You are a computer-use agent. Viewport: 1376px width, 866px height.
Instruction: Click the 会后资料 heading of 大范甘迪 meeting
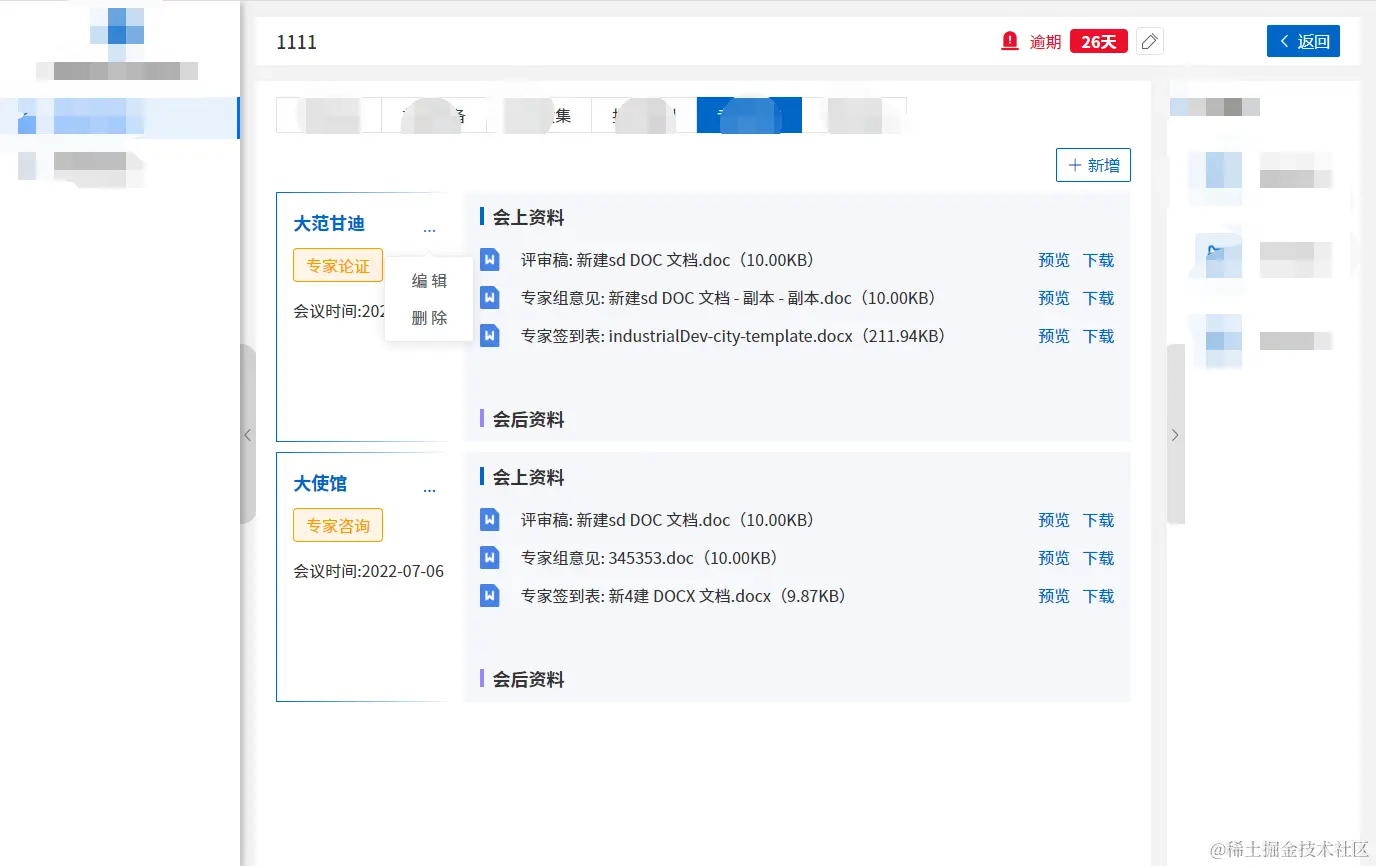(528, 420)
